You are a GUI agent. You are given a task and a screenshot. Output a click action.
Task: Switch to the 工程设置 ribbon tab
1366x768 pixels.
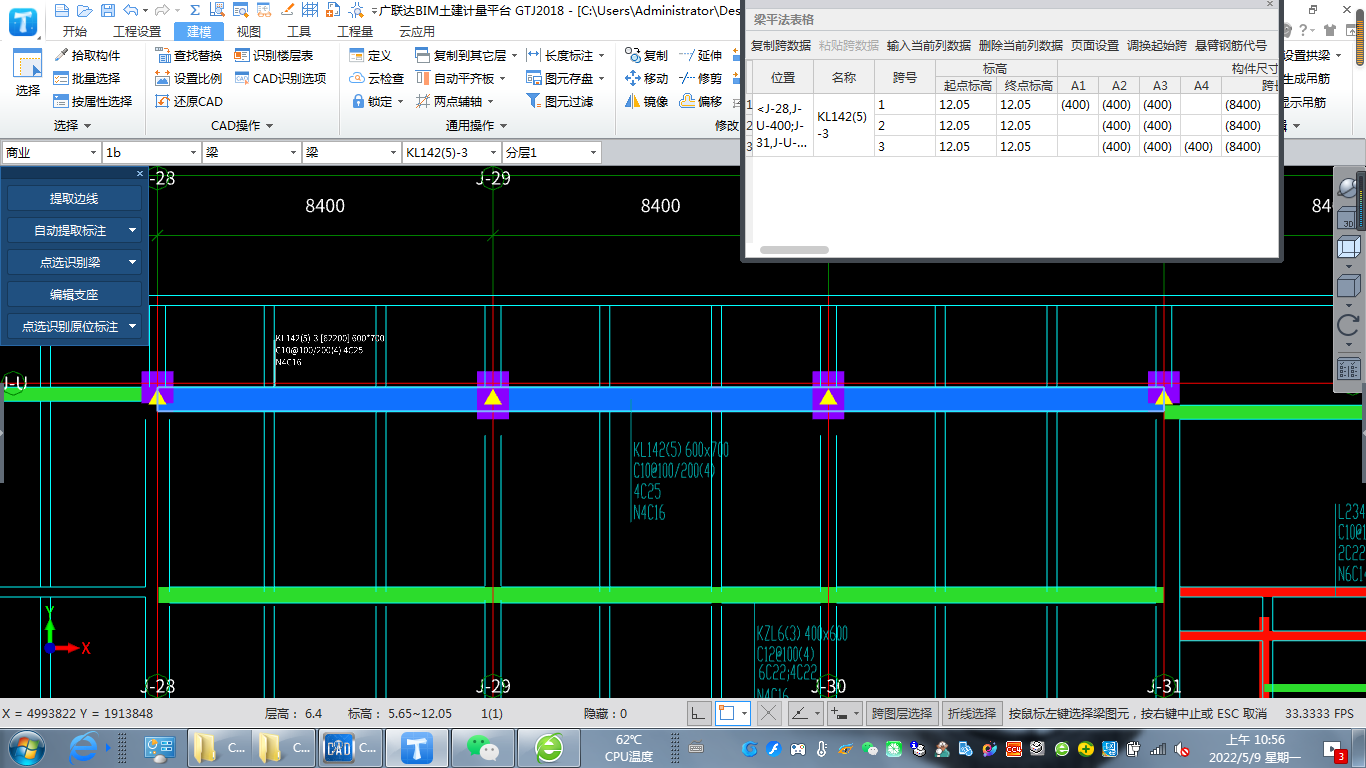pyautogui.click(x=137, y=31)
